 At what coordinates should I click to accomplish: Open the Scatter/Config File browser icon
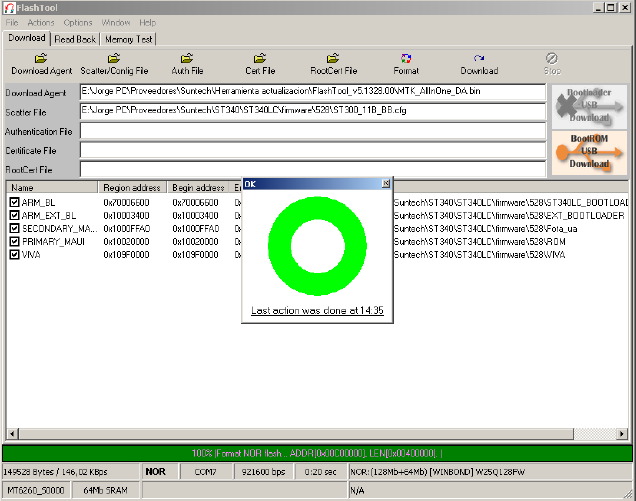point(114,58)
